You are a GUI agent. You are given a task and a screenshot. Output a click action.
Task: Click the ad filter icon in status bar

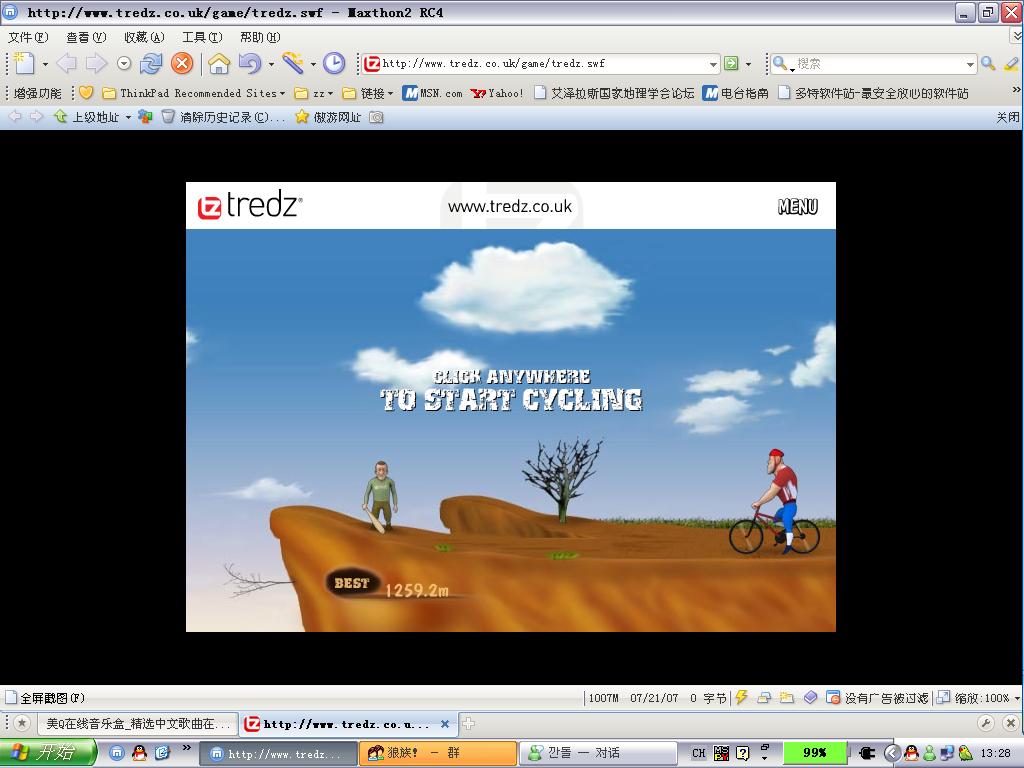(833, 697)
